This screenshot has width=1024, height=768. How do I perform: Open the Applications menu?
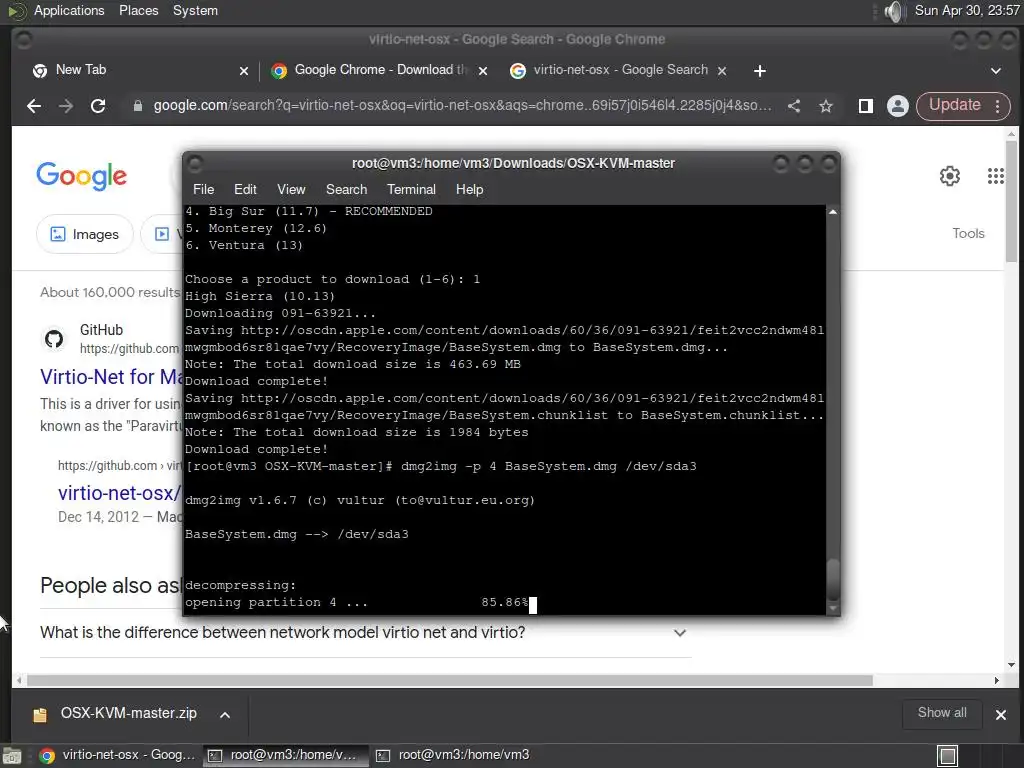[x=69, y=10]
